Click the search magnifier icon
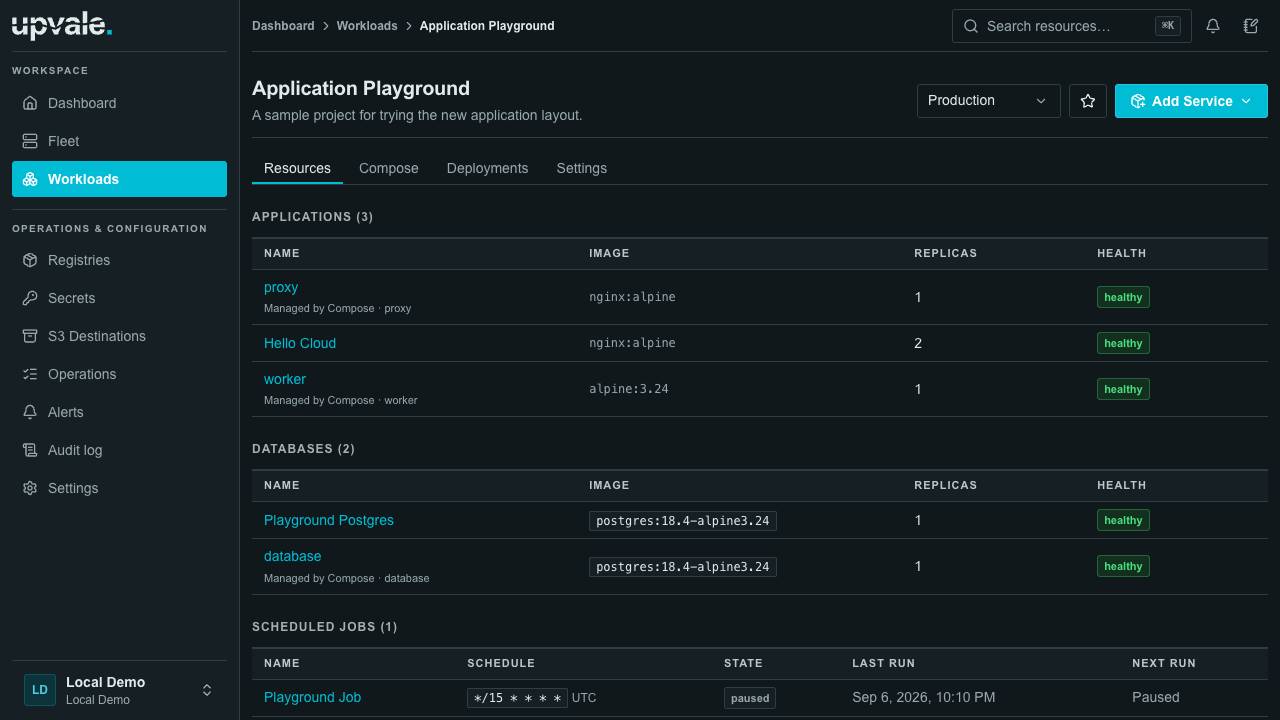The width and height of the screenshot is (1280, 720). tap(970, 26)
